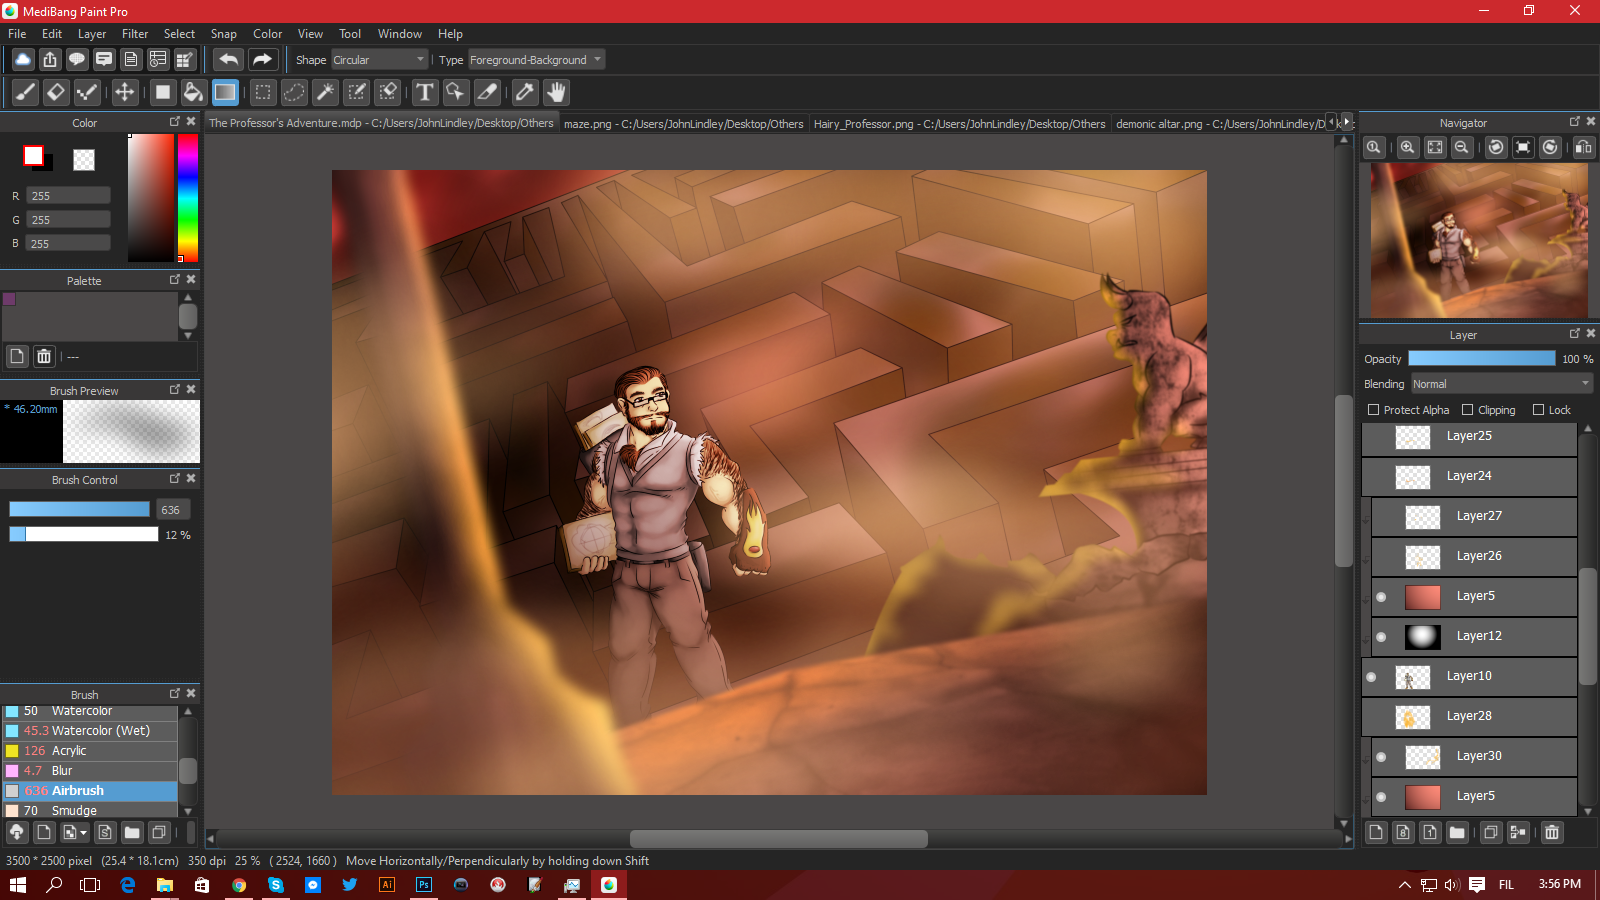Click the background transparent color swatch
The image size is (1600, 900).
click(x=84, y=160)
